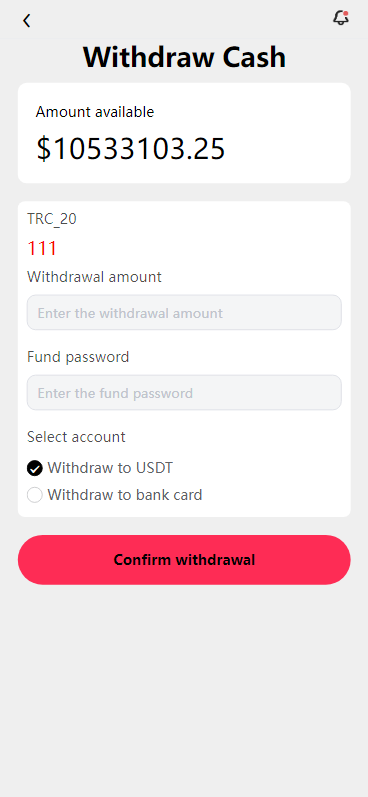This screenshot has width=368, height=797.
Task: Confirm withdrawal with the red button
Action: [x=184, y=560]
